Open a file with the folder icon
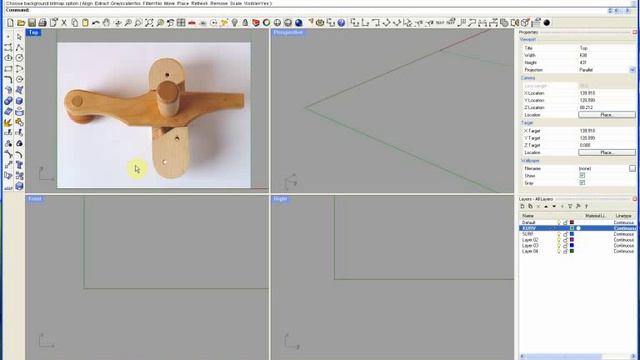The height and width of the screenshot is (360, 640). [21, 23]
